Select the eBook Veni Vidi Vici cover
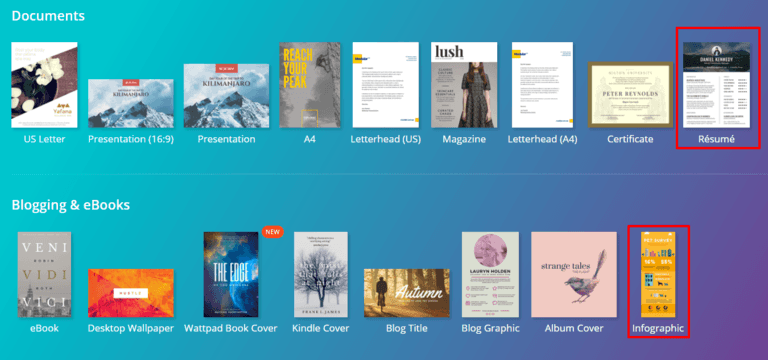This screenshot has width=768, height=360. (44, 275)
